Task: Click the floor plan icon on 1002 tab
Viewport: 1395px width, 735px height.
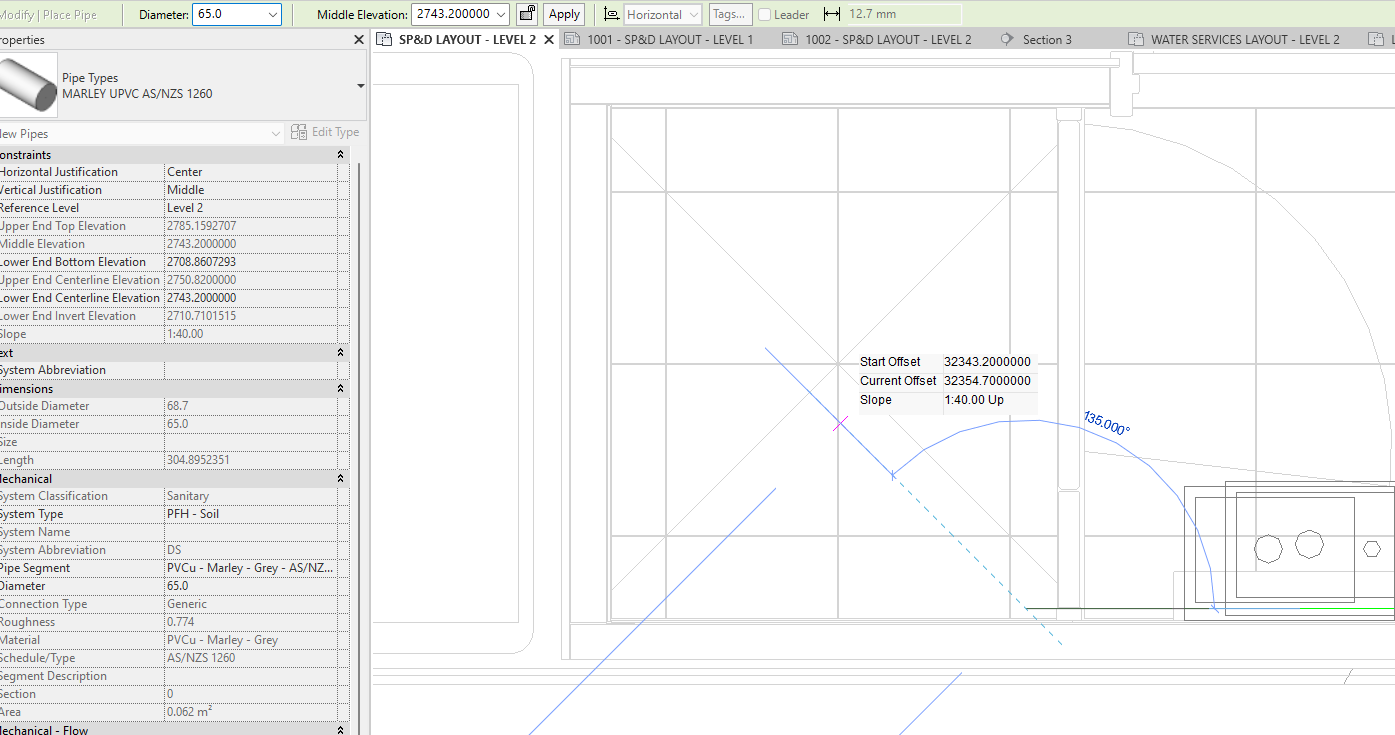Action: coord(790,40)
